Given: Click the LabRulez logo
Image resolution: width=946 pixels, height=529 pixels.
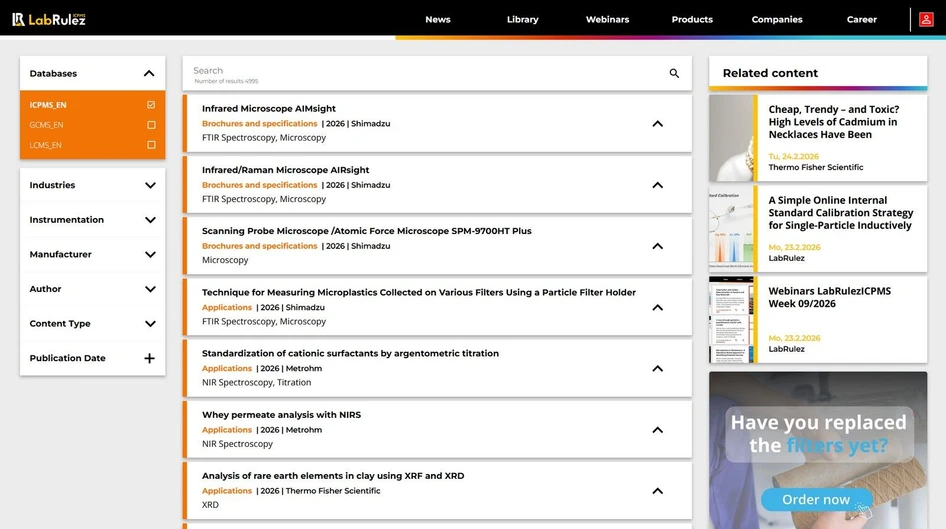Looking at the screenshot, I should coord(49,19).
